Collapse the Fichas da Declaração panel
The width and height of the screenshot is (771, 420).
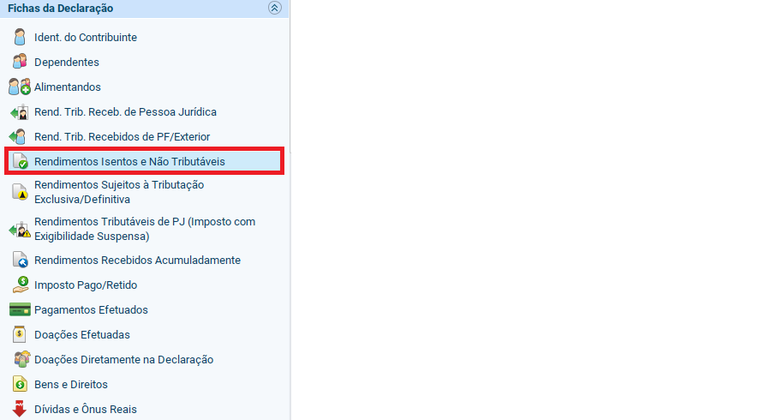275,8
